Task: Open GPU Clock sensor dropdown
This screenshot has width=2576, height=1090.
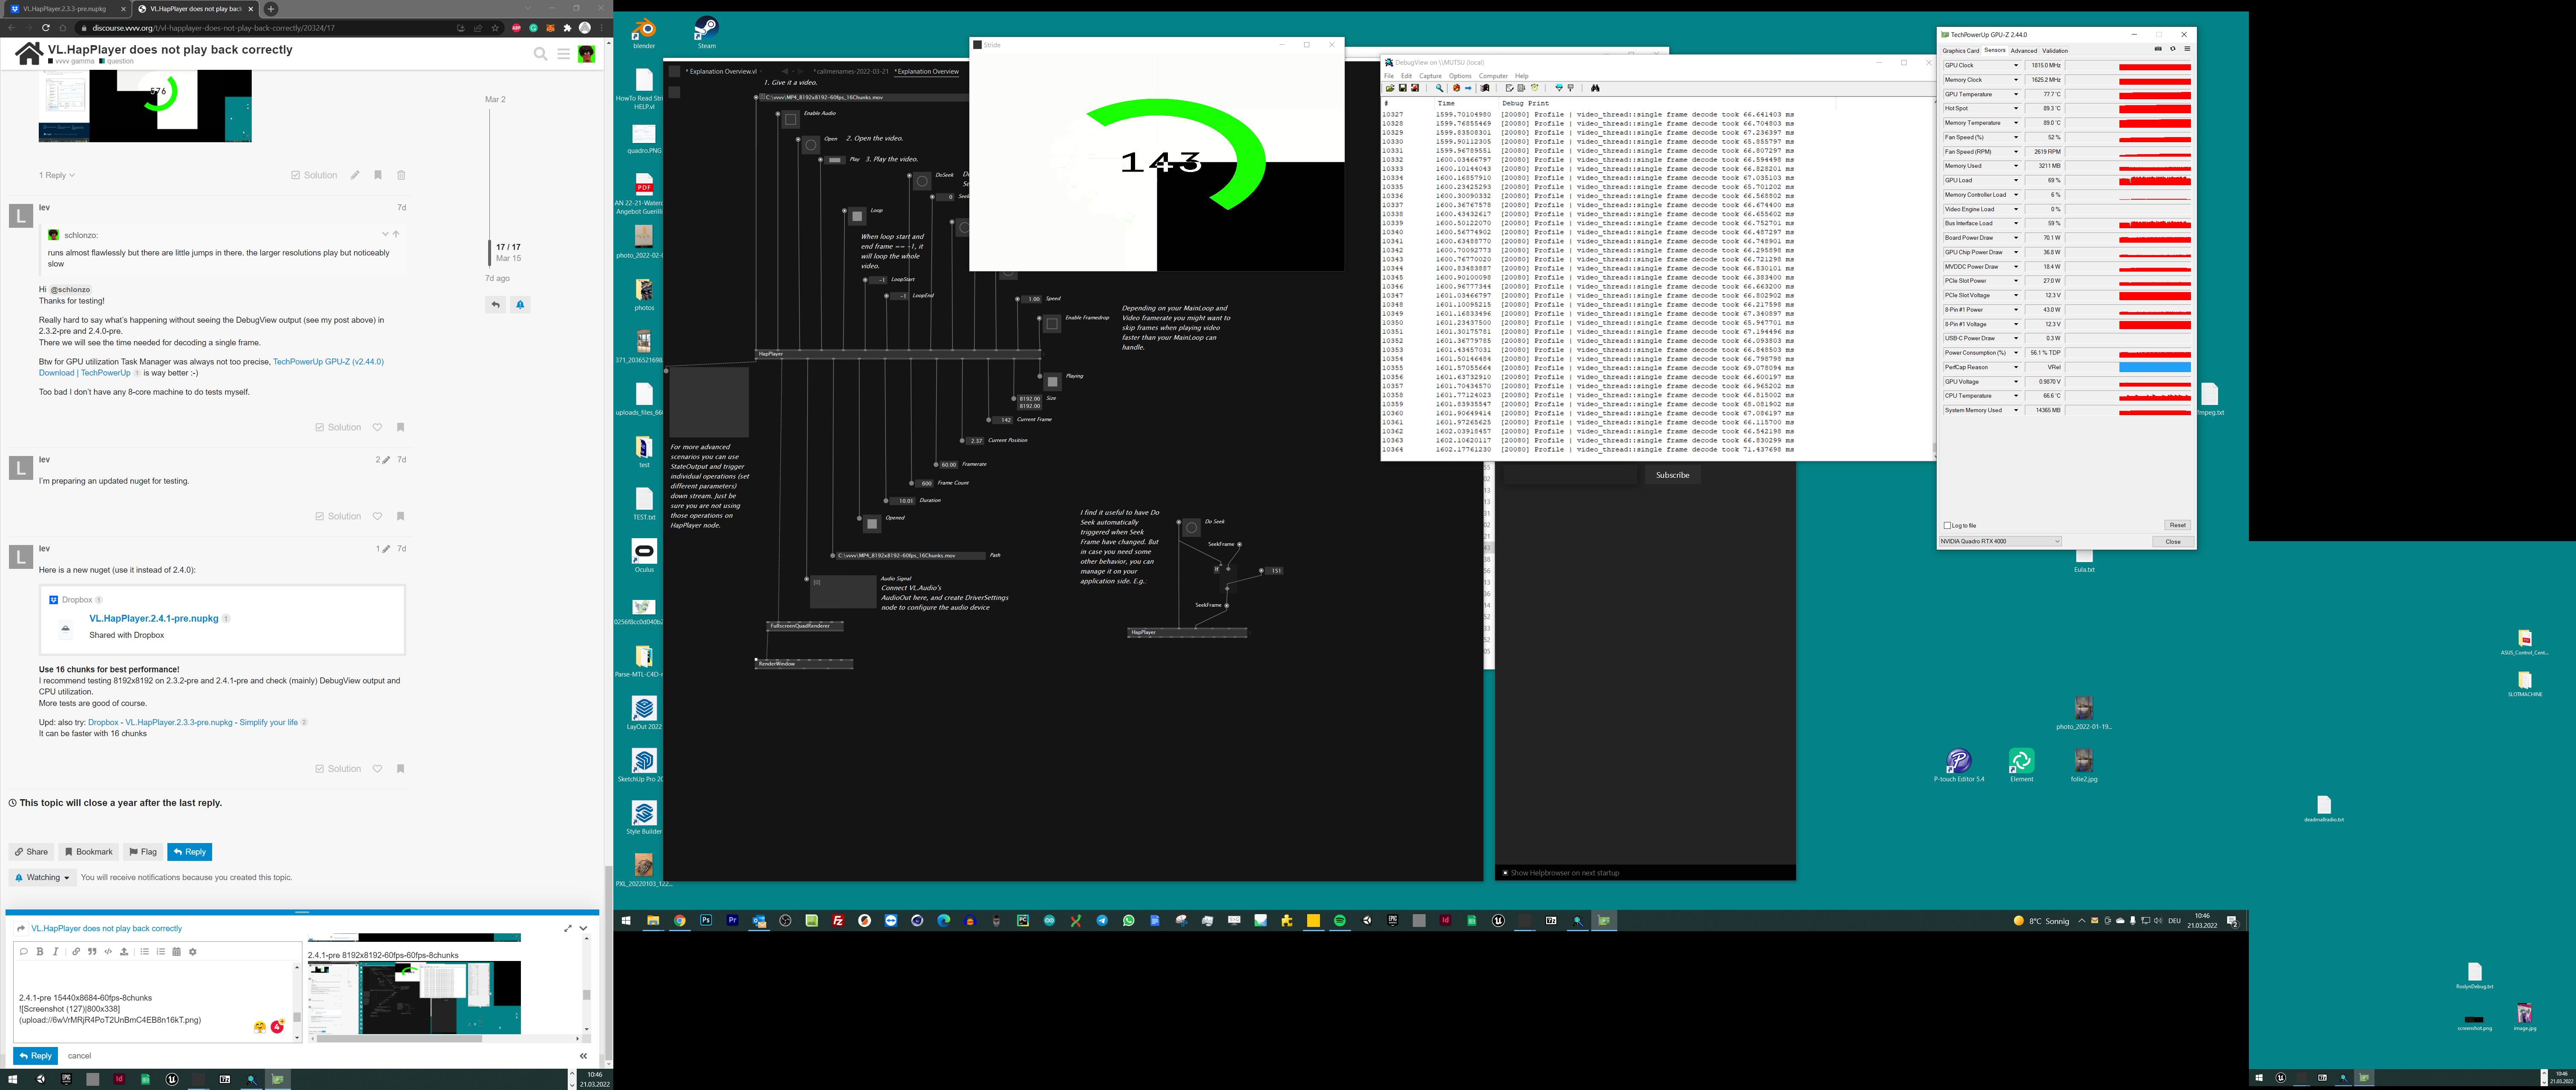Action: pyautogui.click(x=2015, y=66)
